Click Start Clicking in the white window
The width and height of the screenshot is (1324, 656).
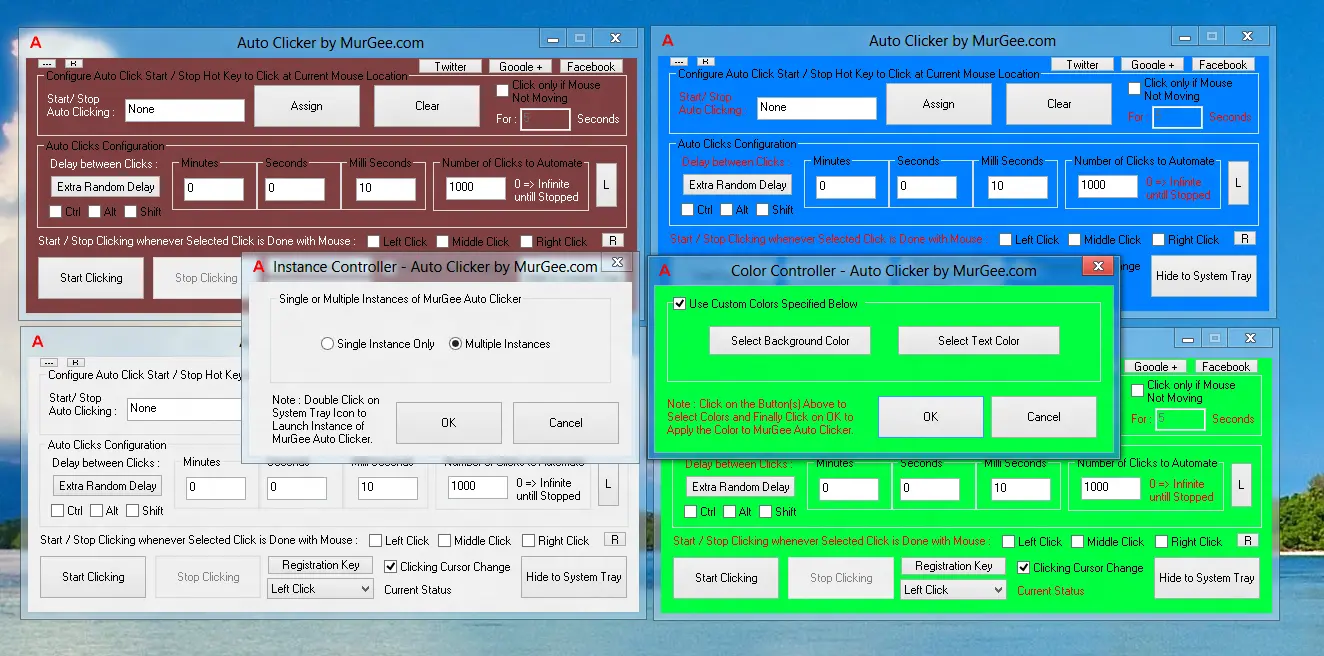tap(93, 577)
